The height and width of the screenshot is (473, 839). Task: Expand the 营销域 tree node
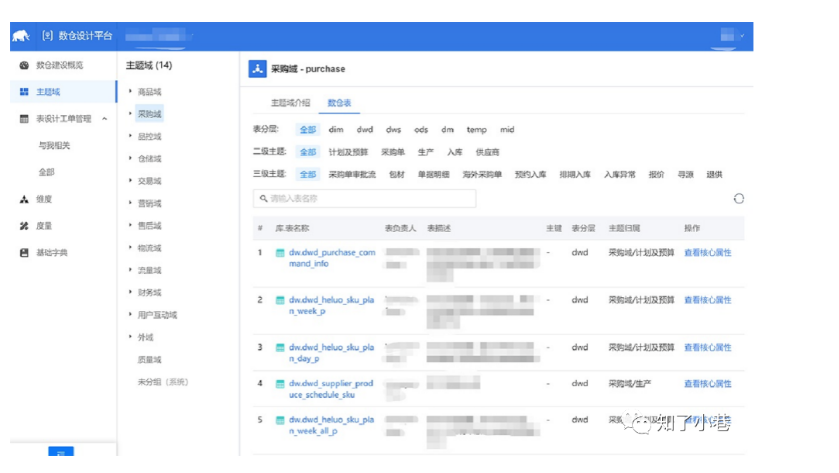(x=130, y=203)
